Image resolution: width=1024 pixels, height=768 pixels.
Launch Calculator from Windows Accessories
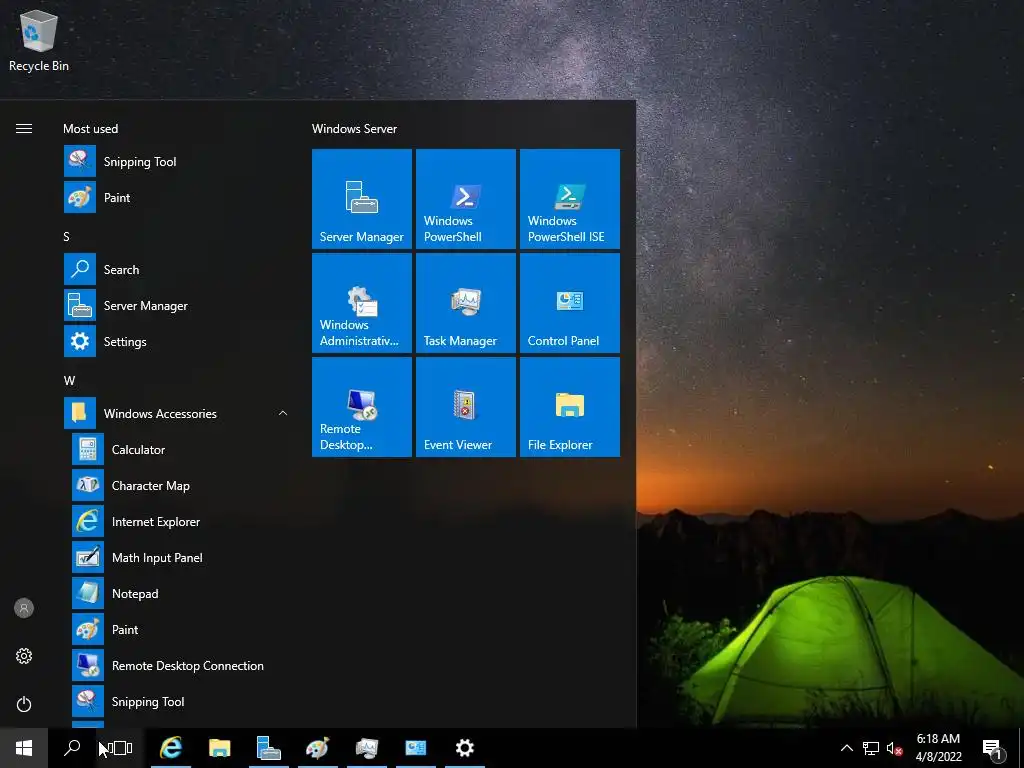[x=180, y=449]
